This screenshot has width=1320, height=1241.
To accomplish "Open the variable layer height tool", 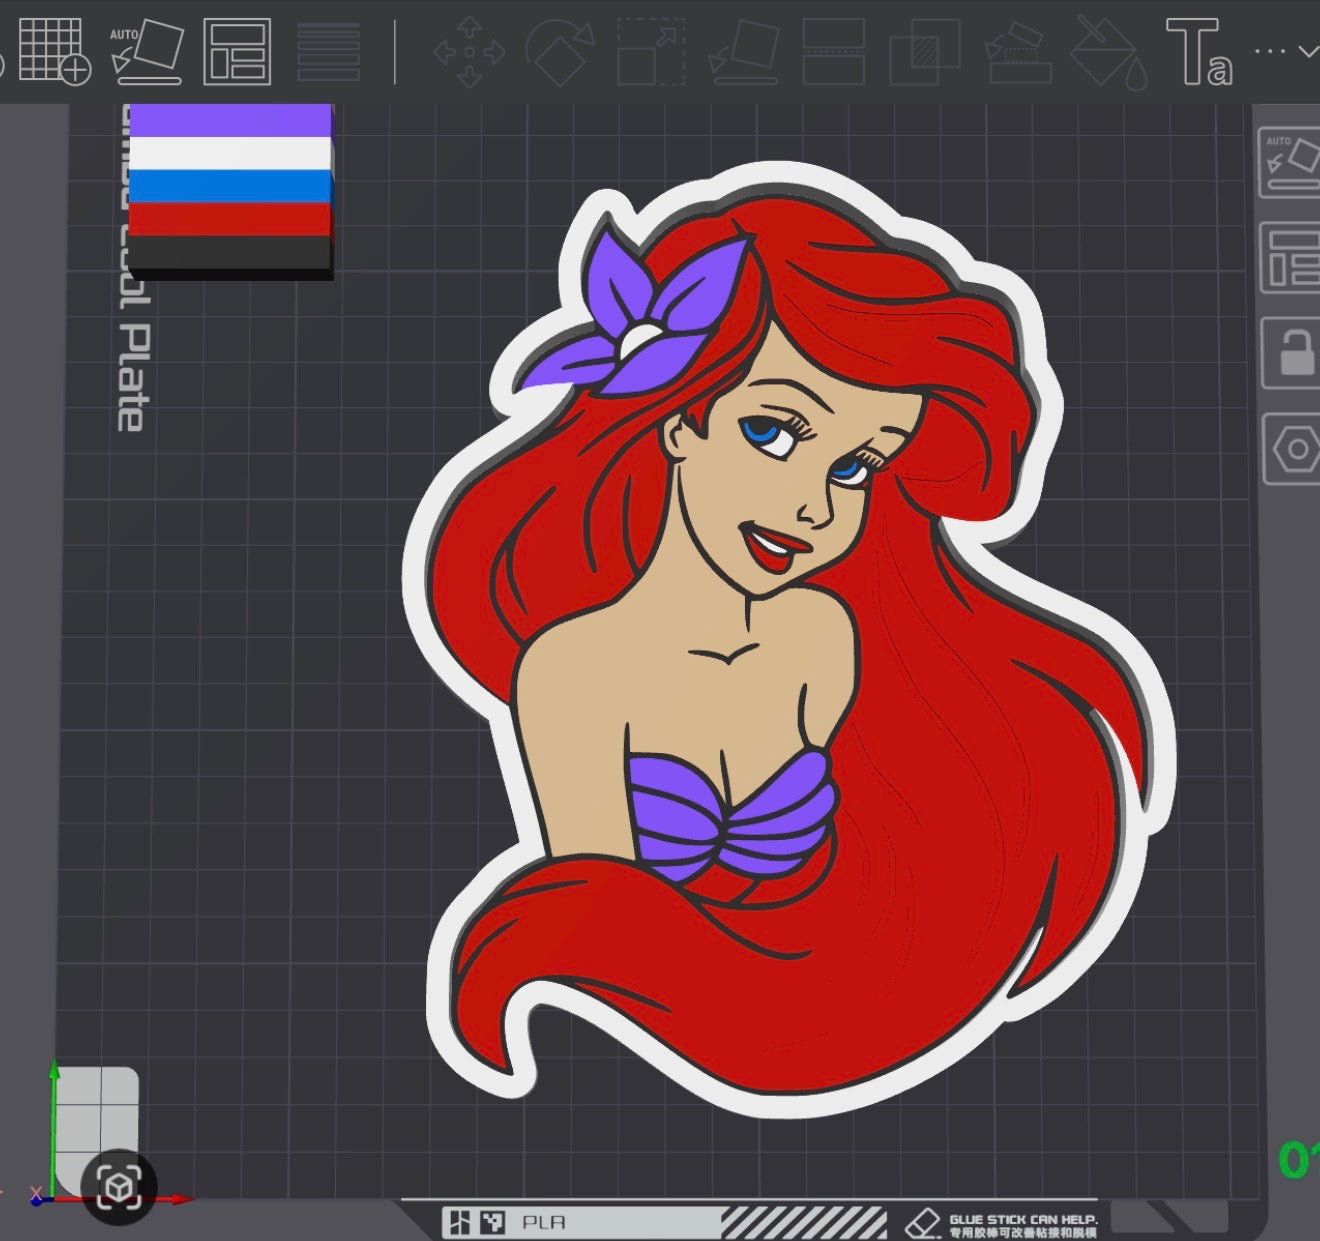I will click(329, 52).
